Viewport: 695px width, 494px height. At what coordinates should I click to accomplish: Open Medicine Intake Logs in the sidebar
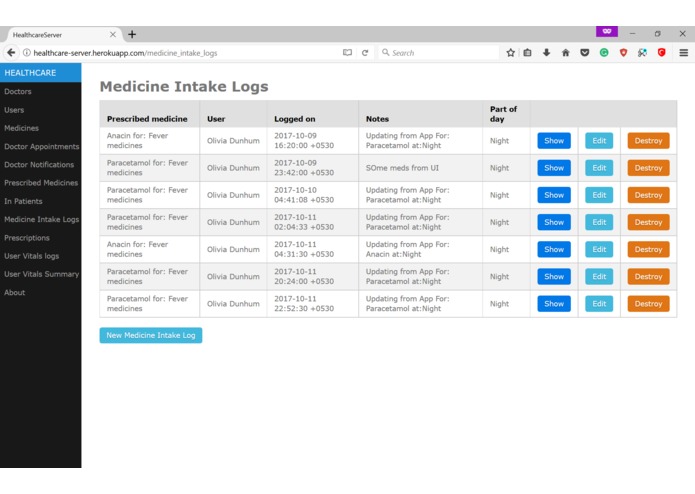pyautogui.click(x=41, y=219)
